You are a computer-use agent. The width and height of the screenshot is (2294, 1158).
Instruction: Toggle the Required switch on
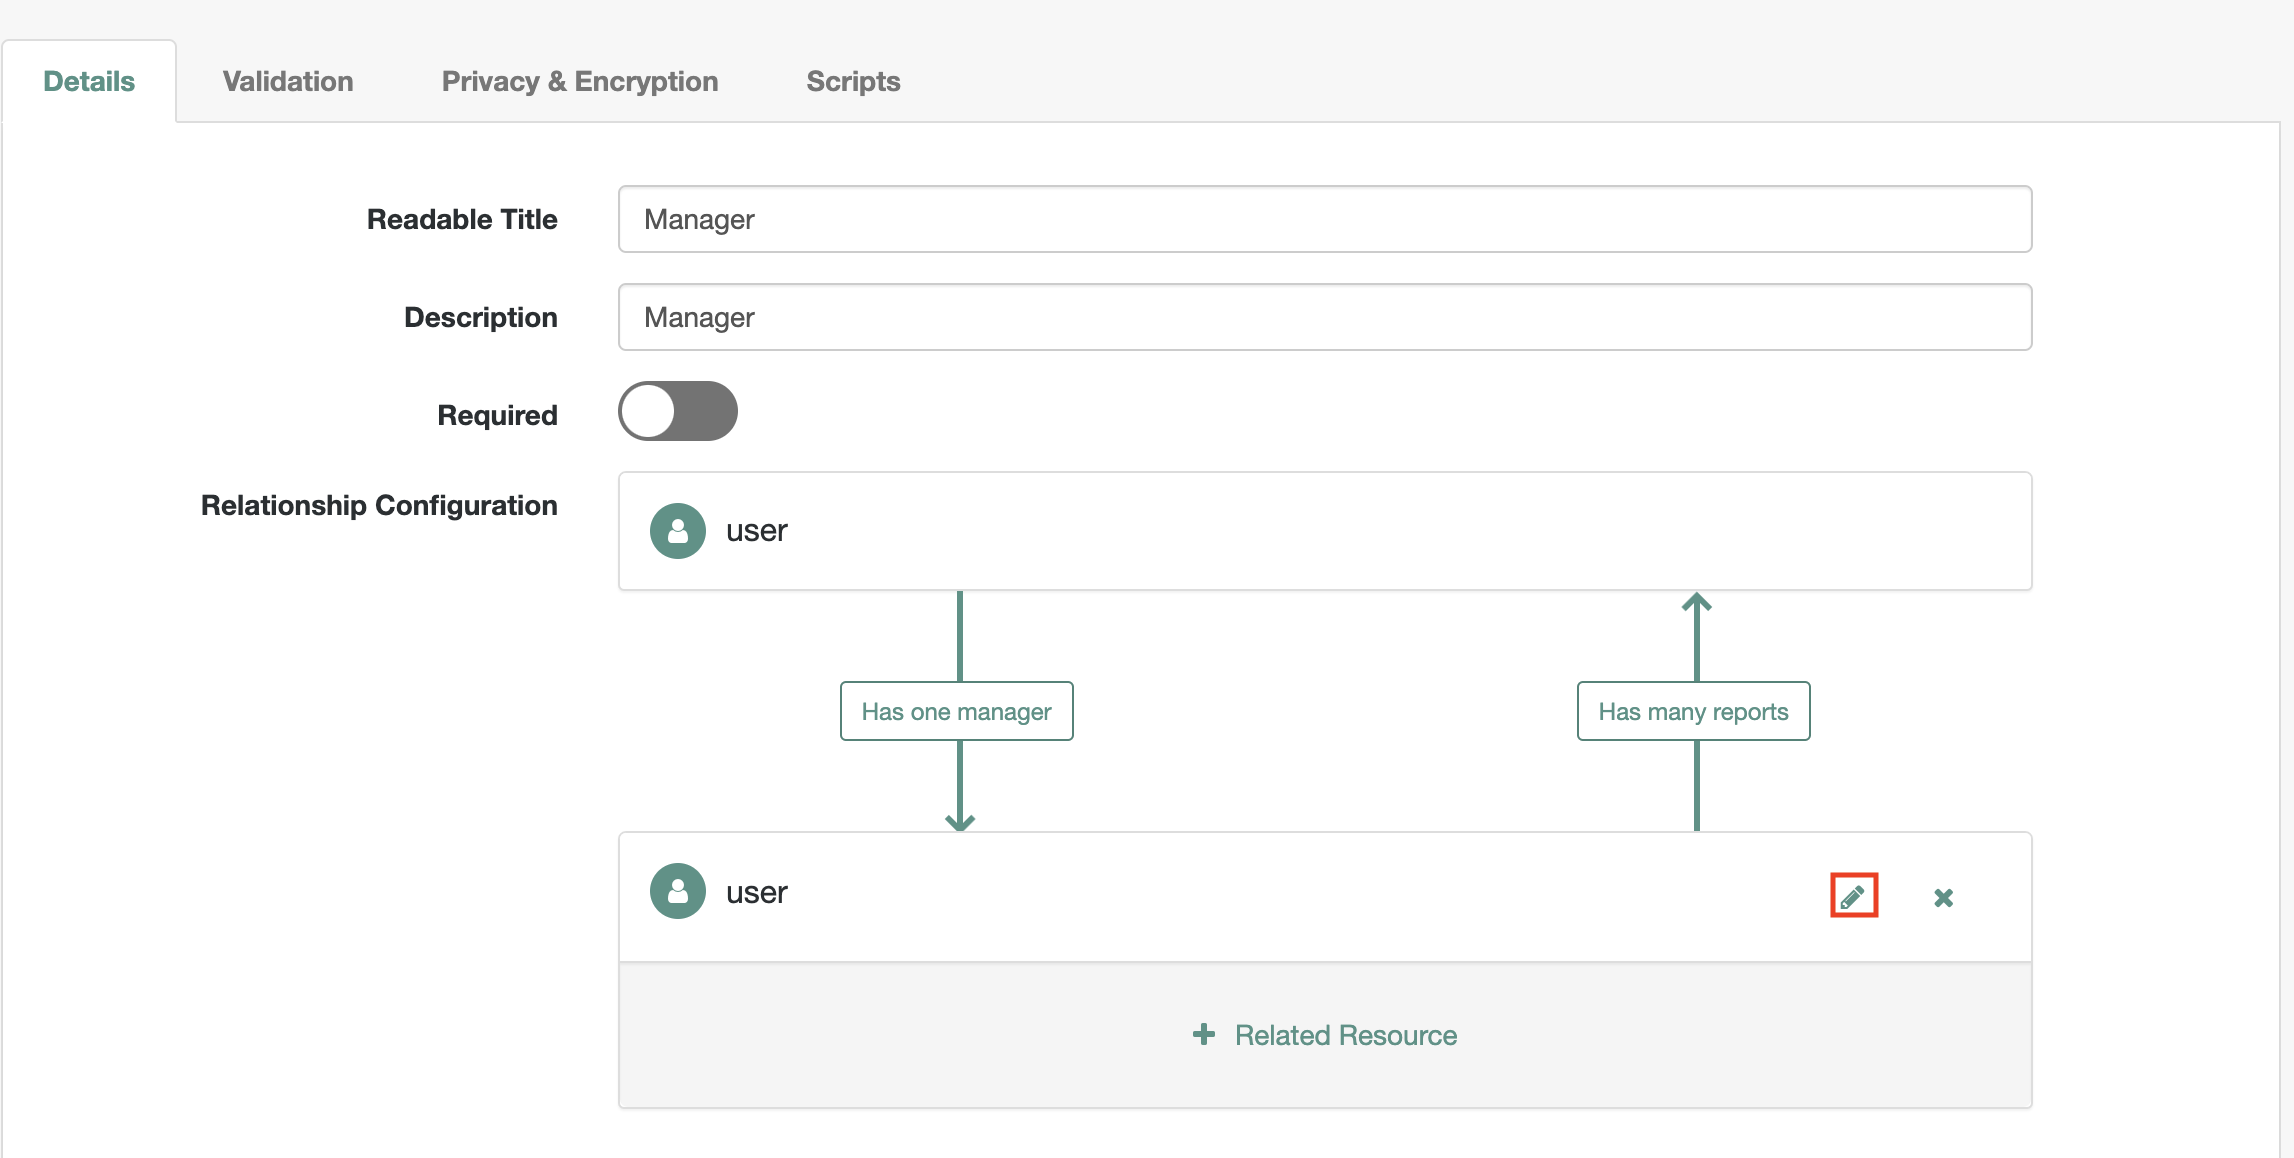678,411
